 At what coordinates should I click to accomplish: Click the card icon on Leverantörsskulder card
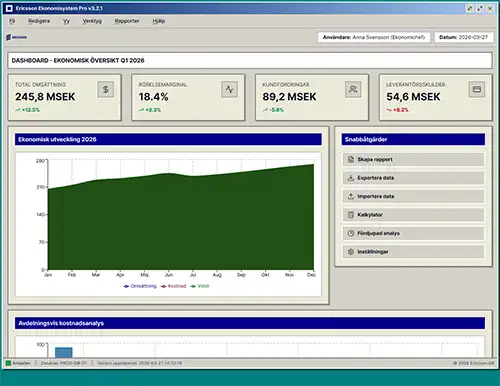pyautogui.click(x=477, y=89)
